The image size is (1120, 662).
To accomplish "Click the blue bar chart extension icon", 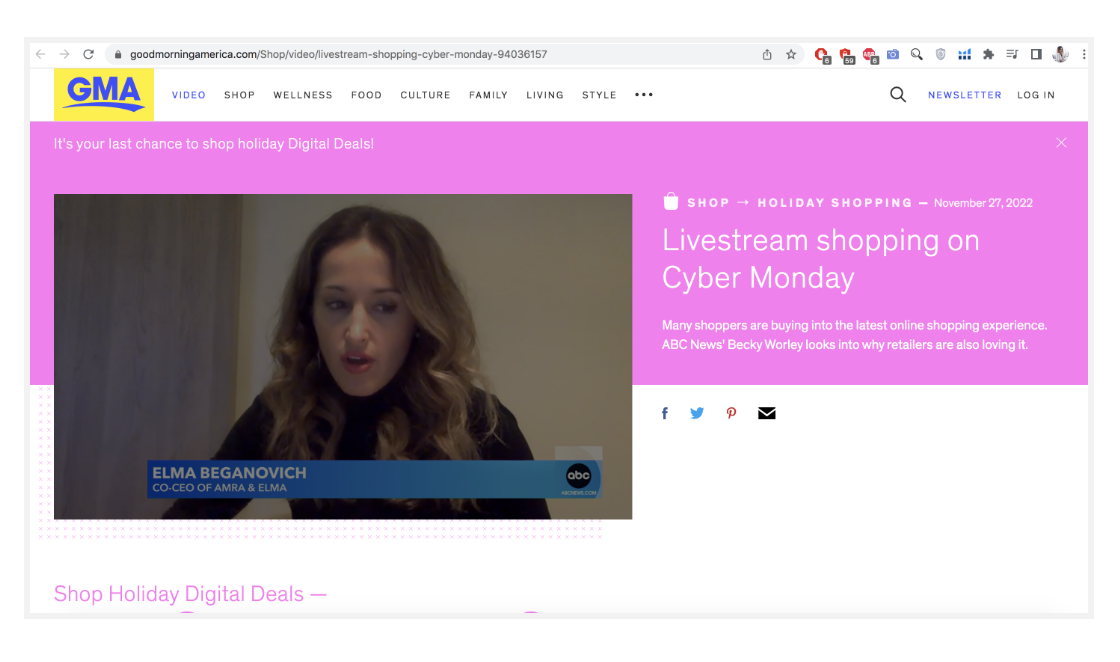I will point(964,54).
